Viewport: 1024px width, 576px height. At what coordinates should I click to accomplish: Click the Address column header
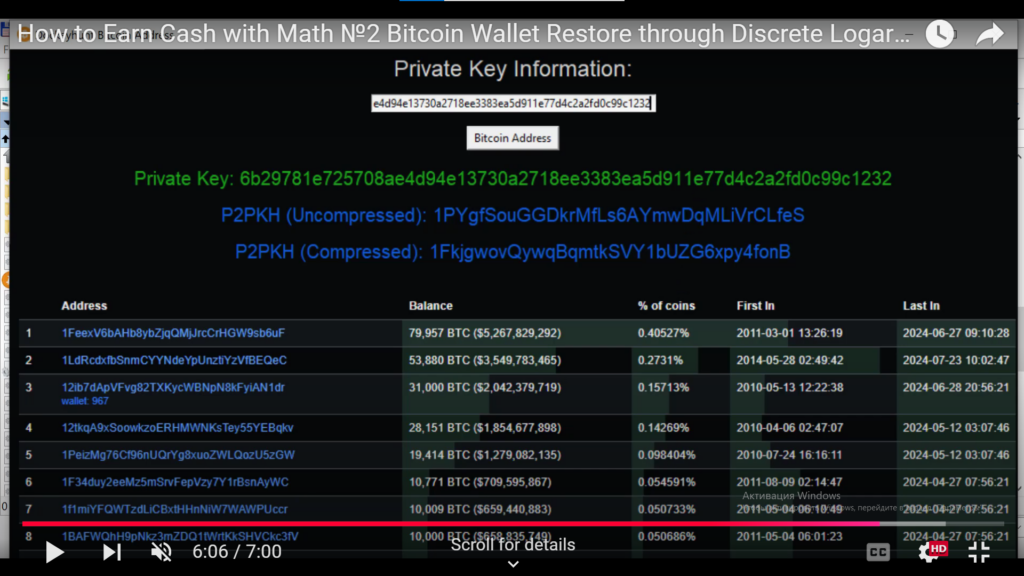tap(84, 306)
